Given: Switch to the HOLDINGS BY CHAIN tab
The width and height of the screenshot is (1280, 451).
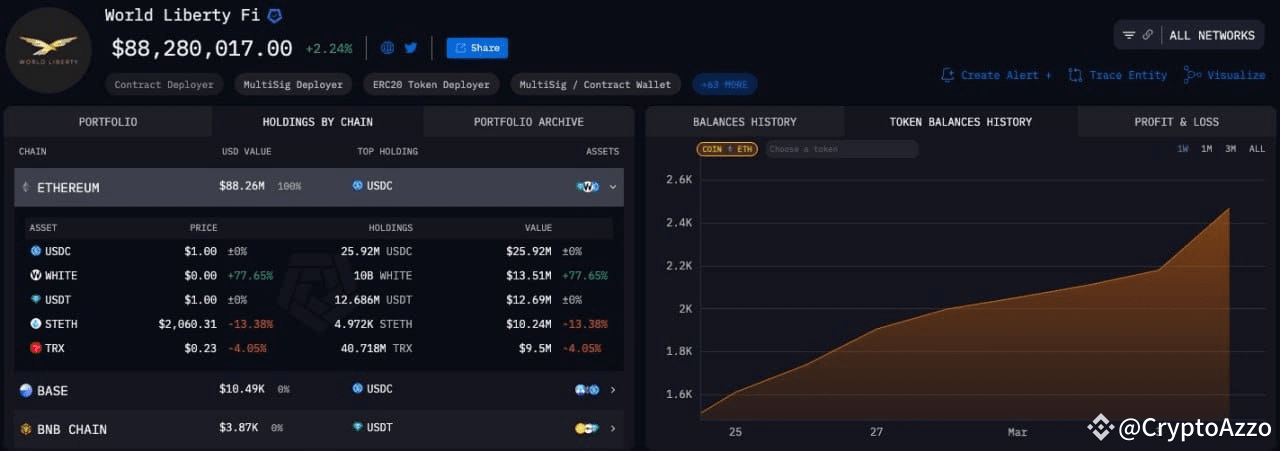Looking at the screenshot, I should [x=318, y=122].
